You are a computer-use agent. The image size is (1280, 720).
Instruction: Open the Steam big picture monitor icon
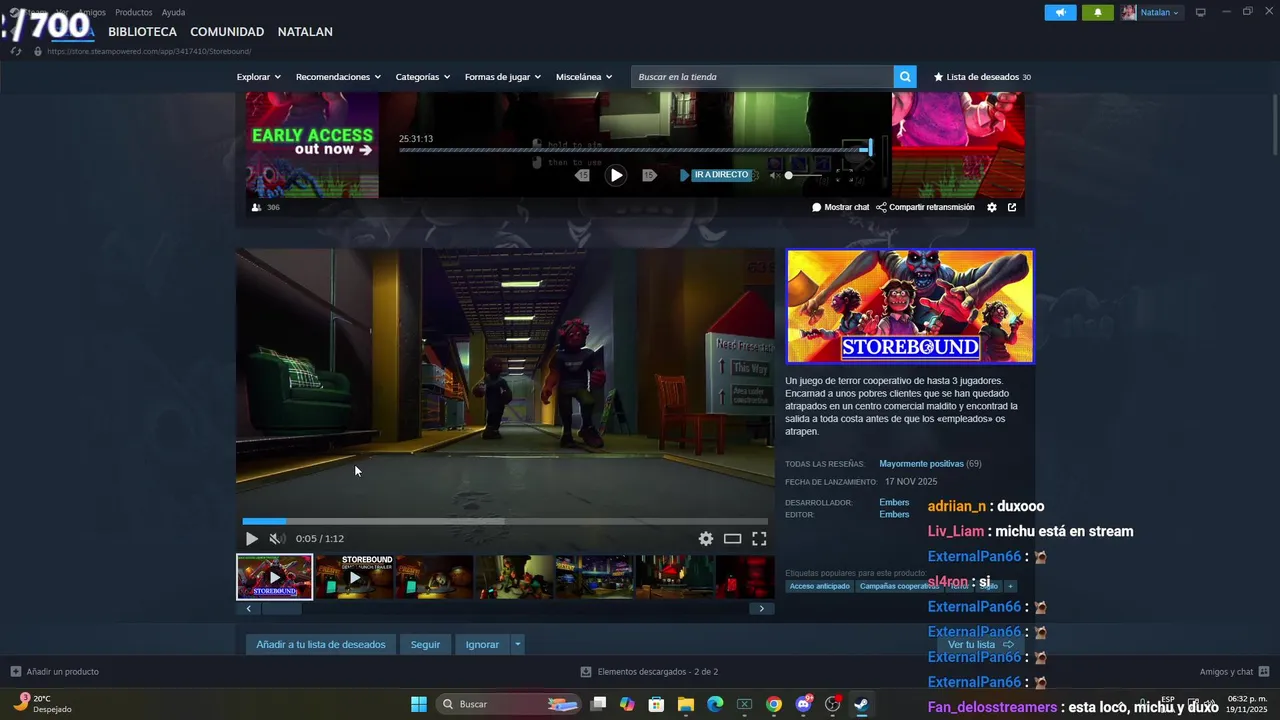coord(1201,12)
